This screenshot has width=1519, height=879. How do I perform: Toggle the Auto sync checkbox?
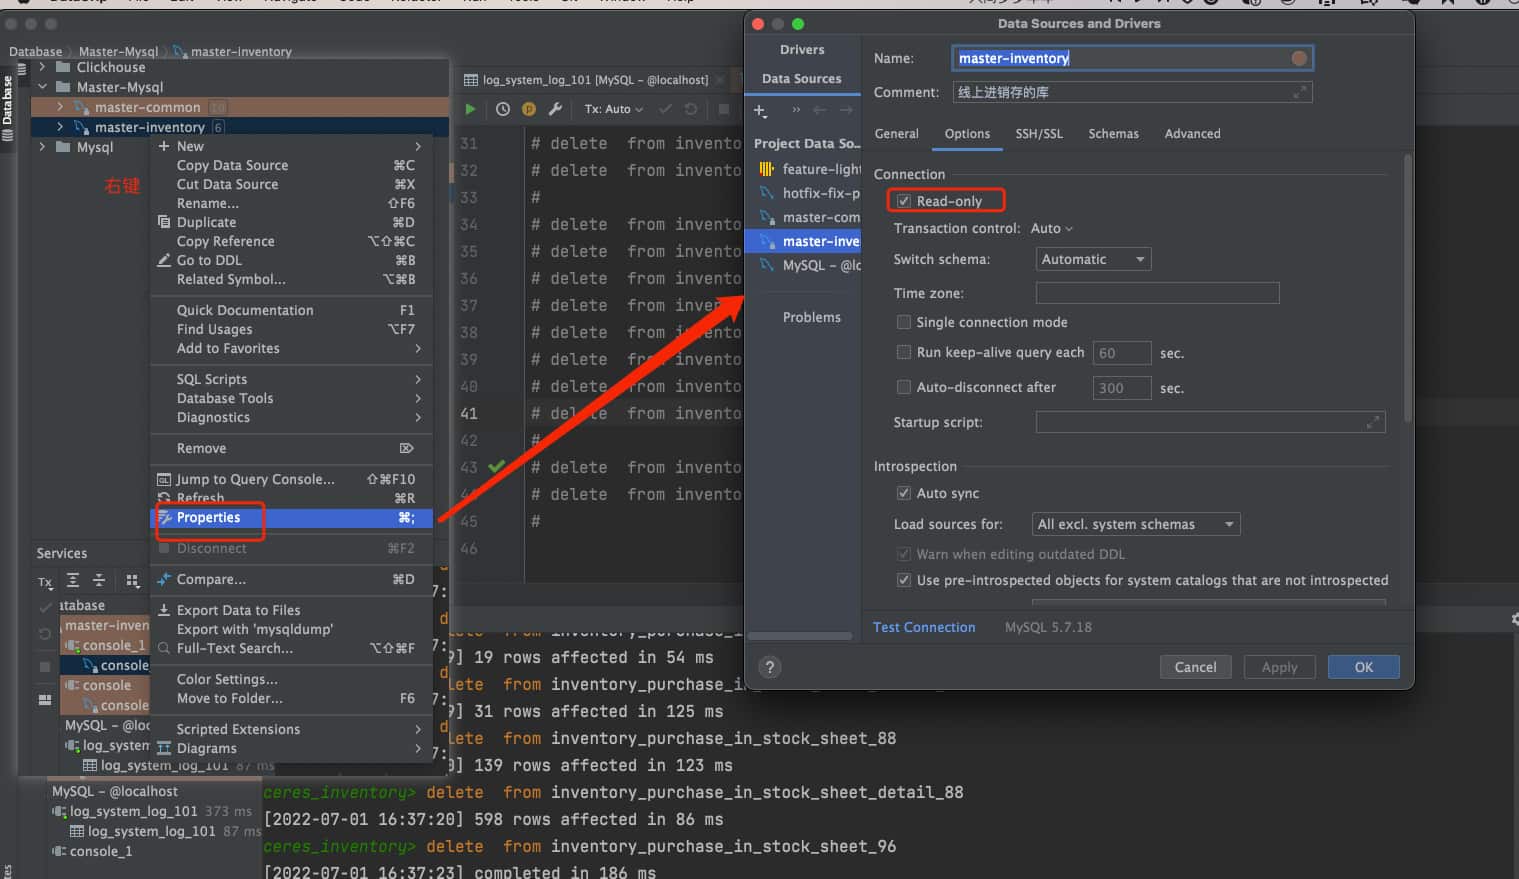904,493
